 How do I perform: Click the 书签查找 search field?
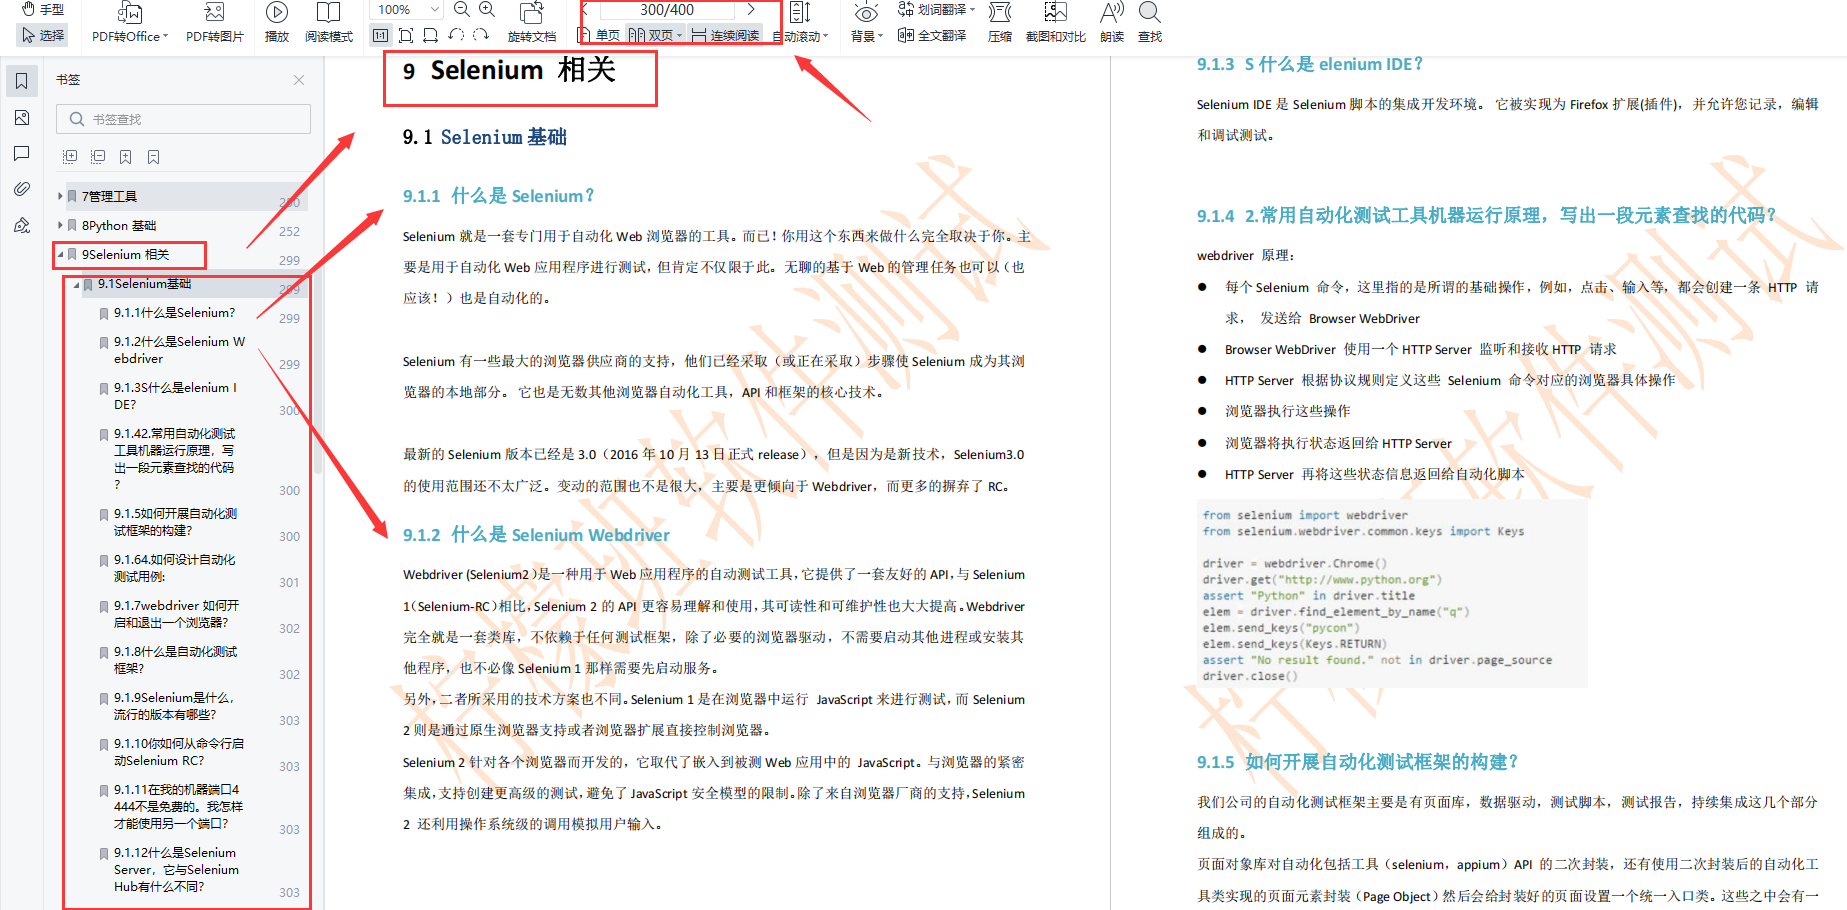(x=183, y=119)
